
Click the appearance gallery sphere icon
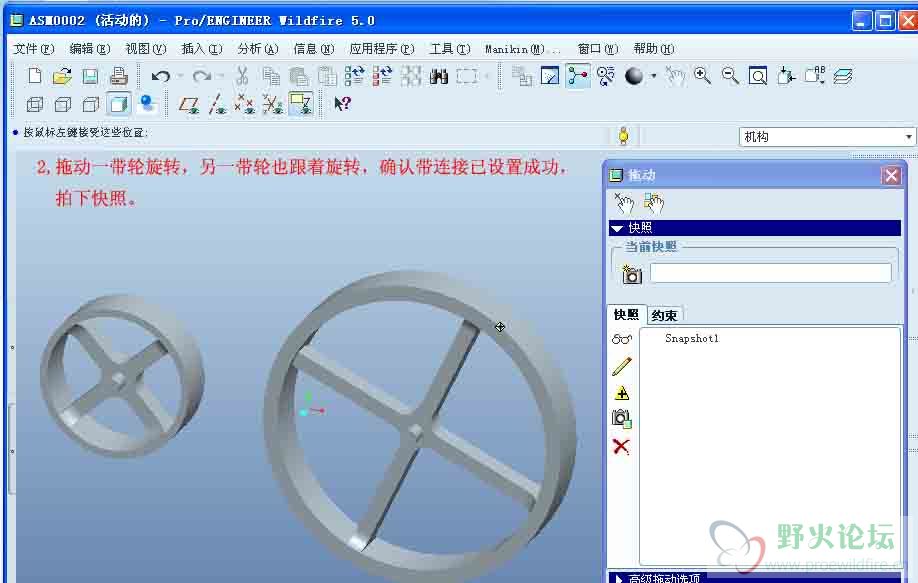634,76
